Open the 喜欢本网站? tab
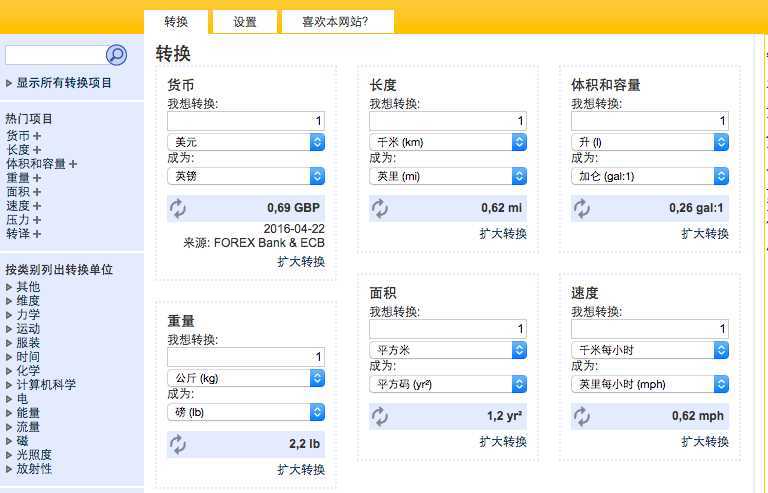The height and width of the screenshot is (493, 768). point(335,22)
